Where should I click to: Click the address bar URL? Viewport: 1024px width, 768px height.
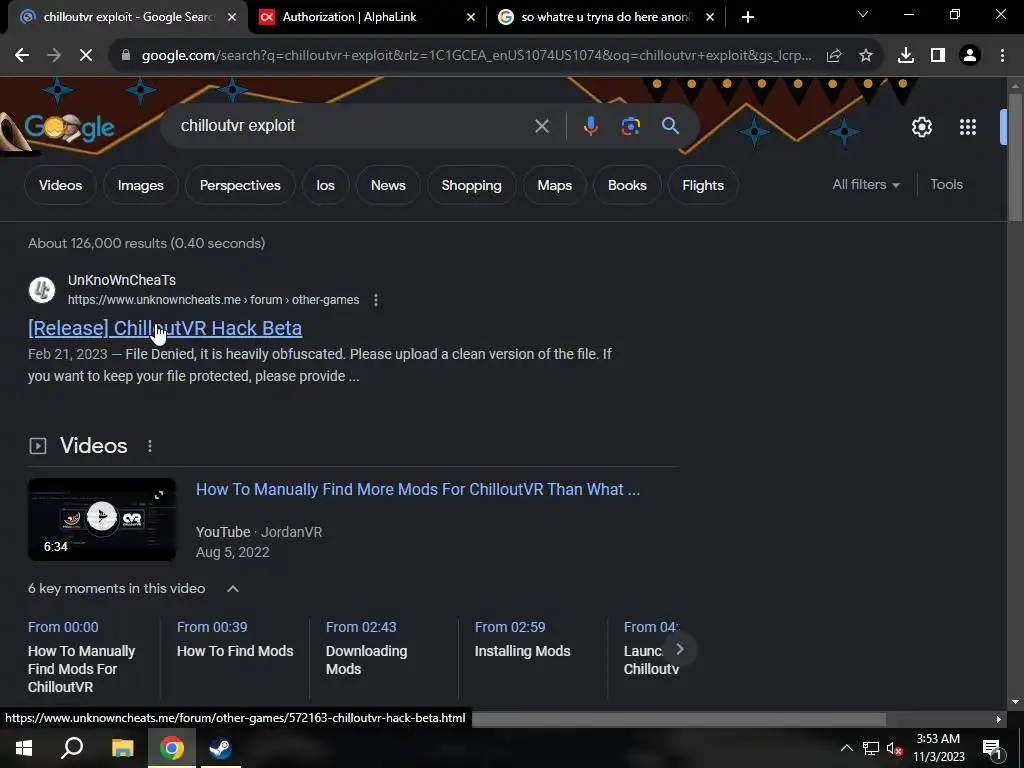tap(476, 56)
